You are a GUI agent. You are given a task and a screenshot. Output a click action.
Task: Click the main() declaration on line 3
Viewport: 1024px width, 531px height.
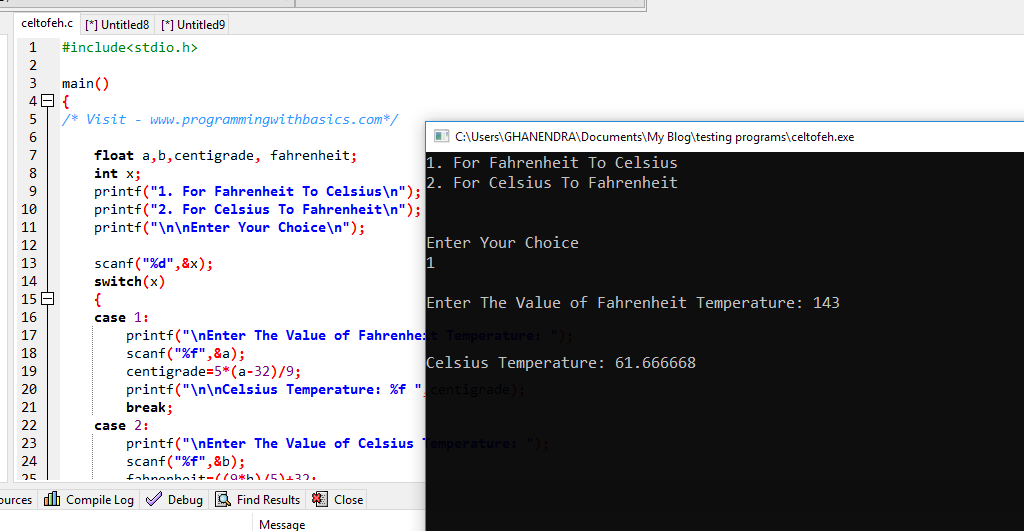click(x=86, y=83)
